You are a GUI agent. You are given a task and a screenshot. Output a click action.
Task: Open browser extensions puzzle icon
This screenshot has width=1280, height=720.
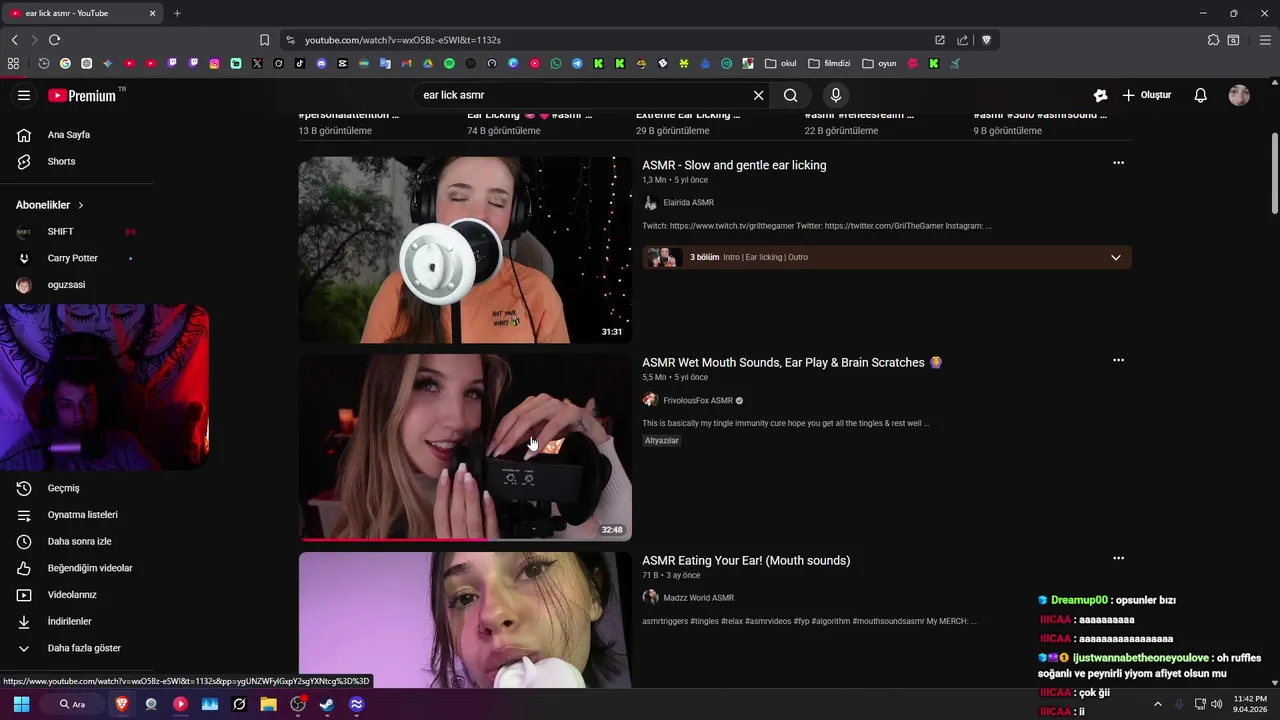point(1213,40)
